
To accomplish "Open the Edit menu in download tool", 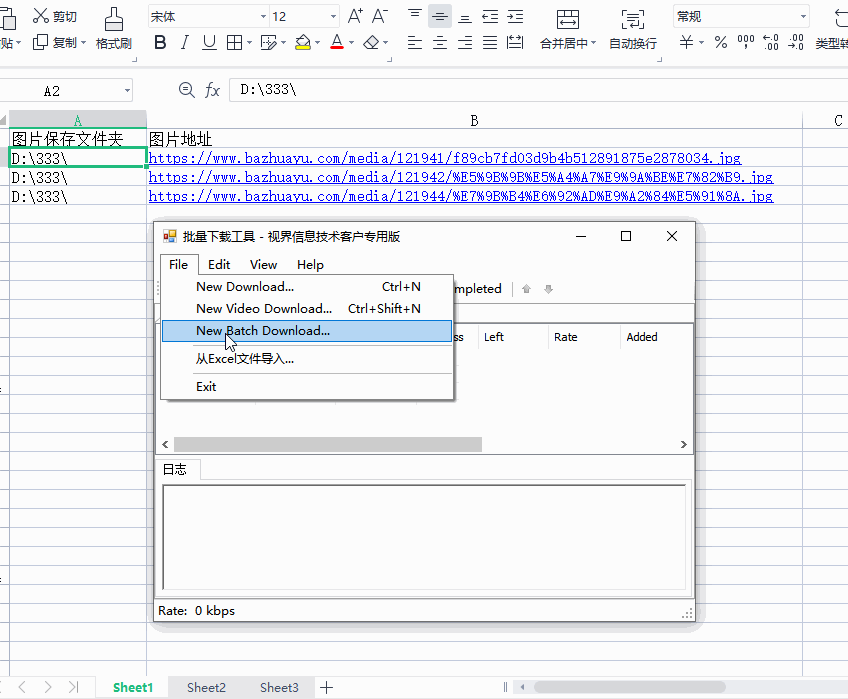I will tap(219, 265).
